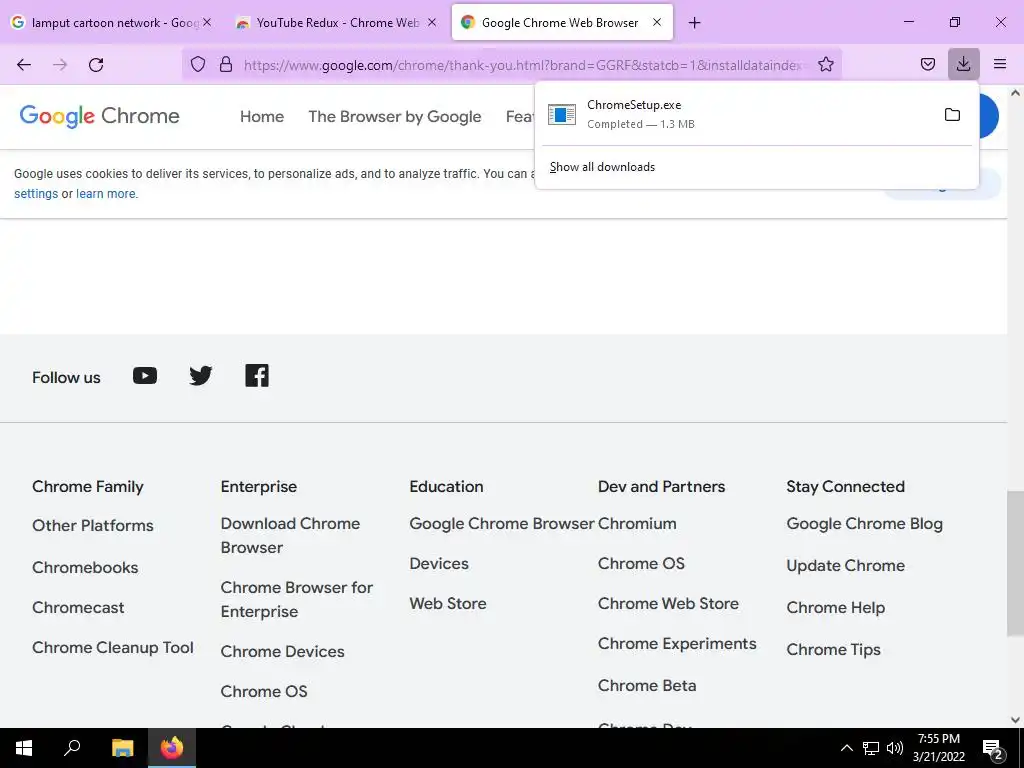Open the network status tray icon

[871, 748]
